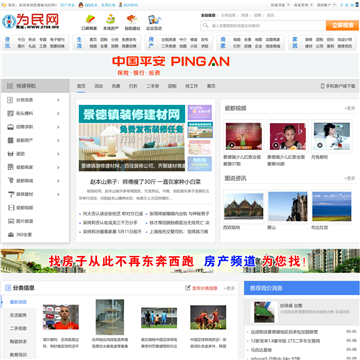Open the 黄山 photo thumbnail

(x=288, y=207)
